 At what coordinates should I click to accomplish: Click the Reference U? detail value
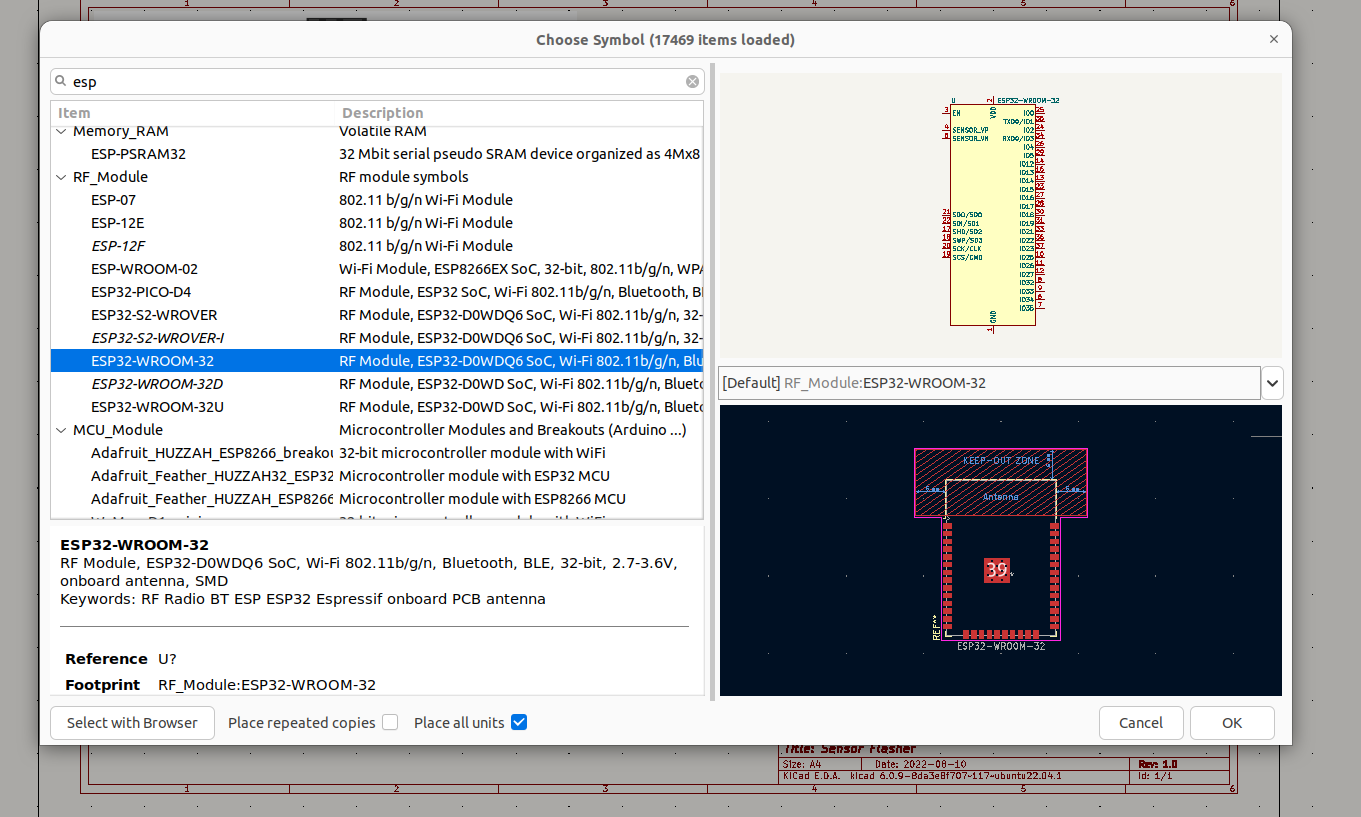[167, 659]
